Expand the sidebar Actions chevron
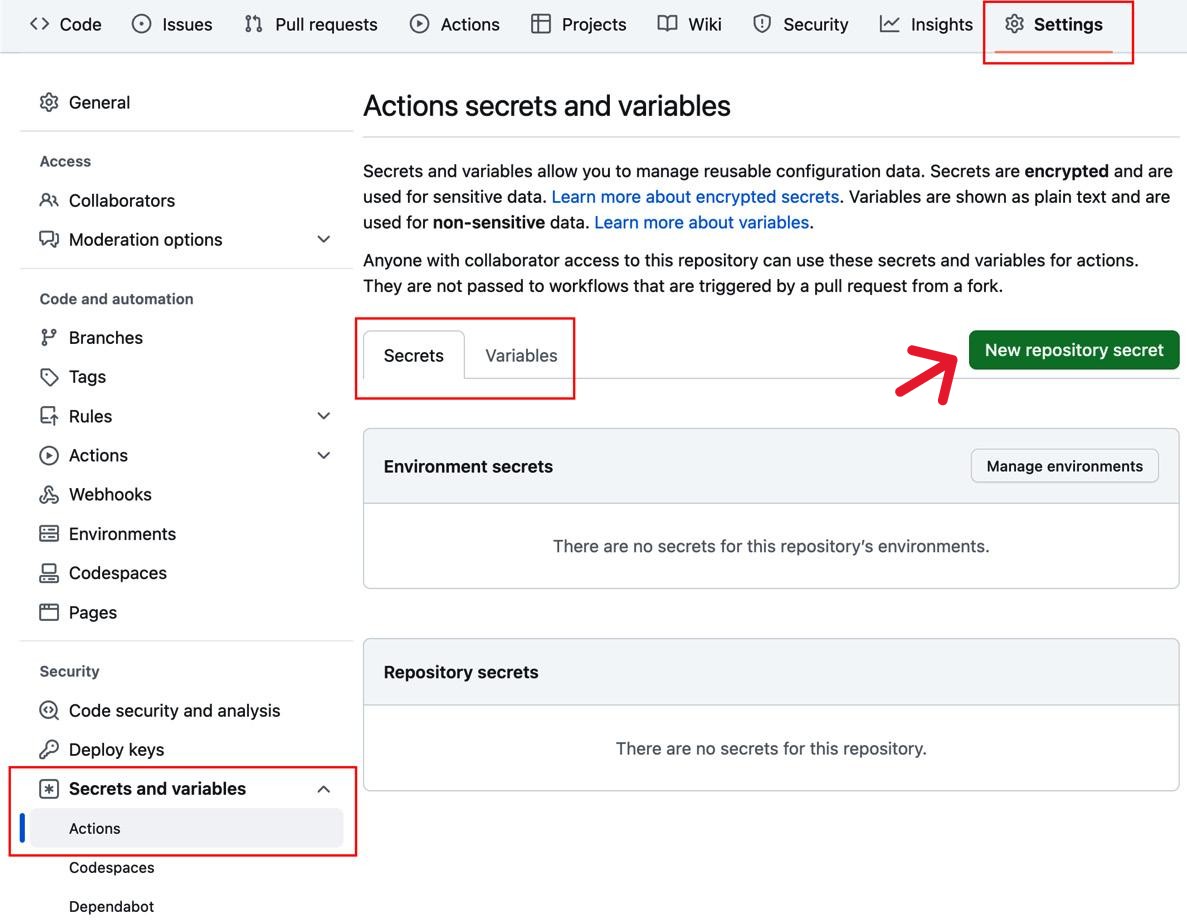 click(323, 456)
